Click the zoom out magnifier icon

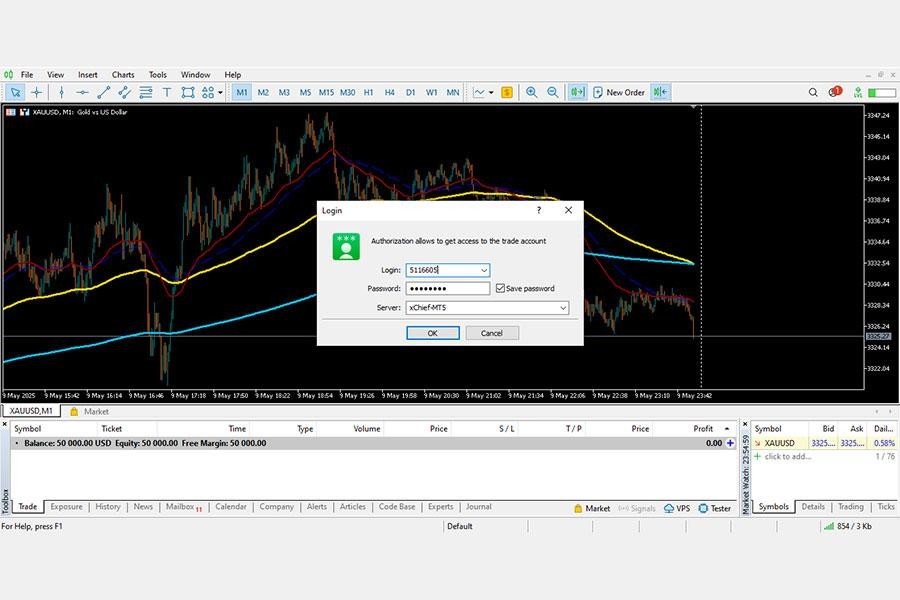point(552,92)
